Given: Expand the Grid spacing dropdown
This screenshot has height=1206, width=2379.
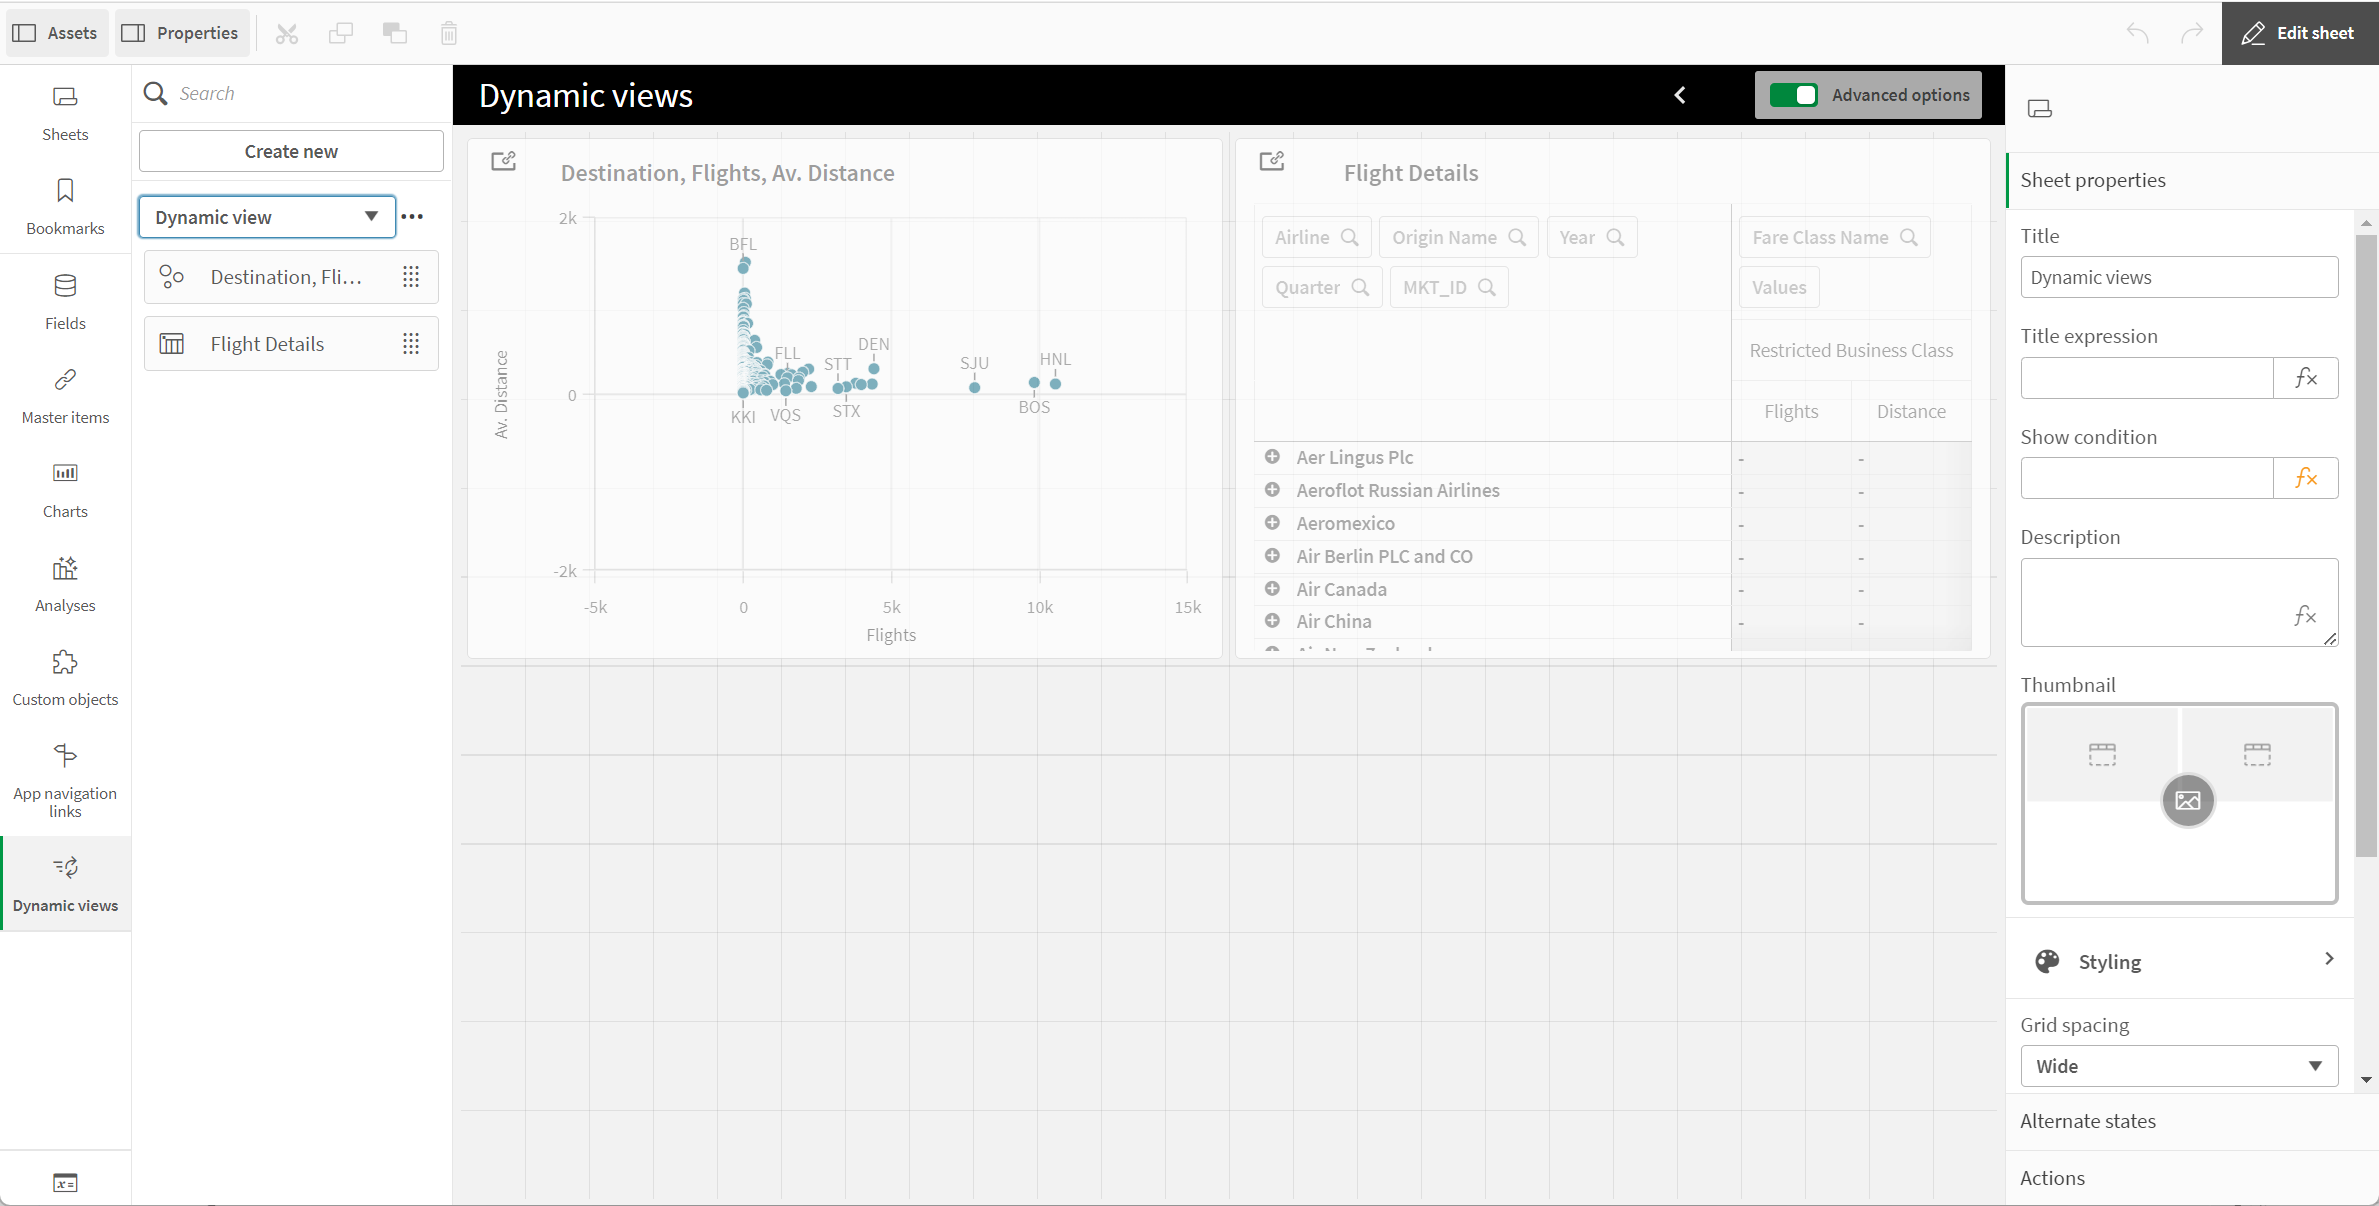Looking at the screenshot, I should [x=2176, y=1066].
